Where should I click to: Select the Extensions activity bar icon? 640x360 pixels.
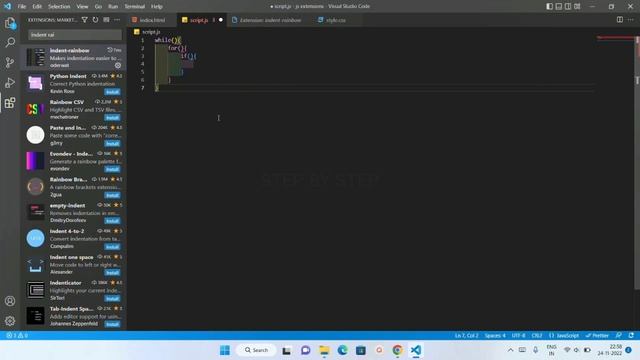[10, 102]
